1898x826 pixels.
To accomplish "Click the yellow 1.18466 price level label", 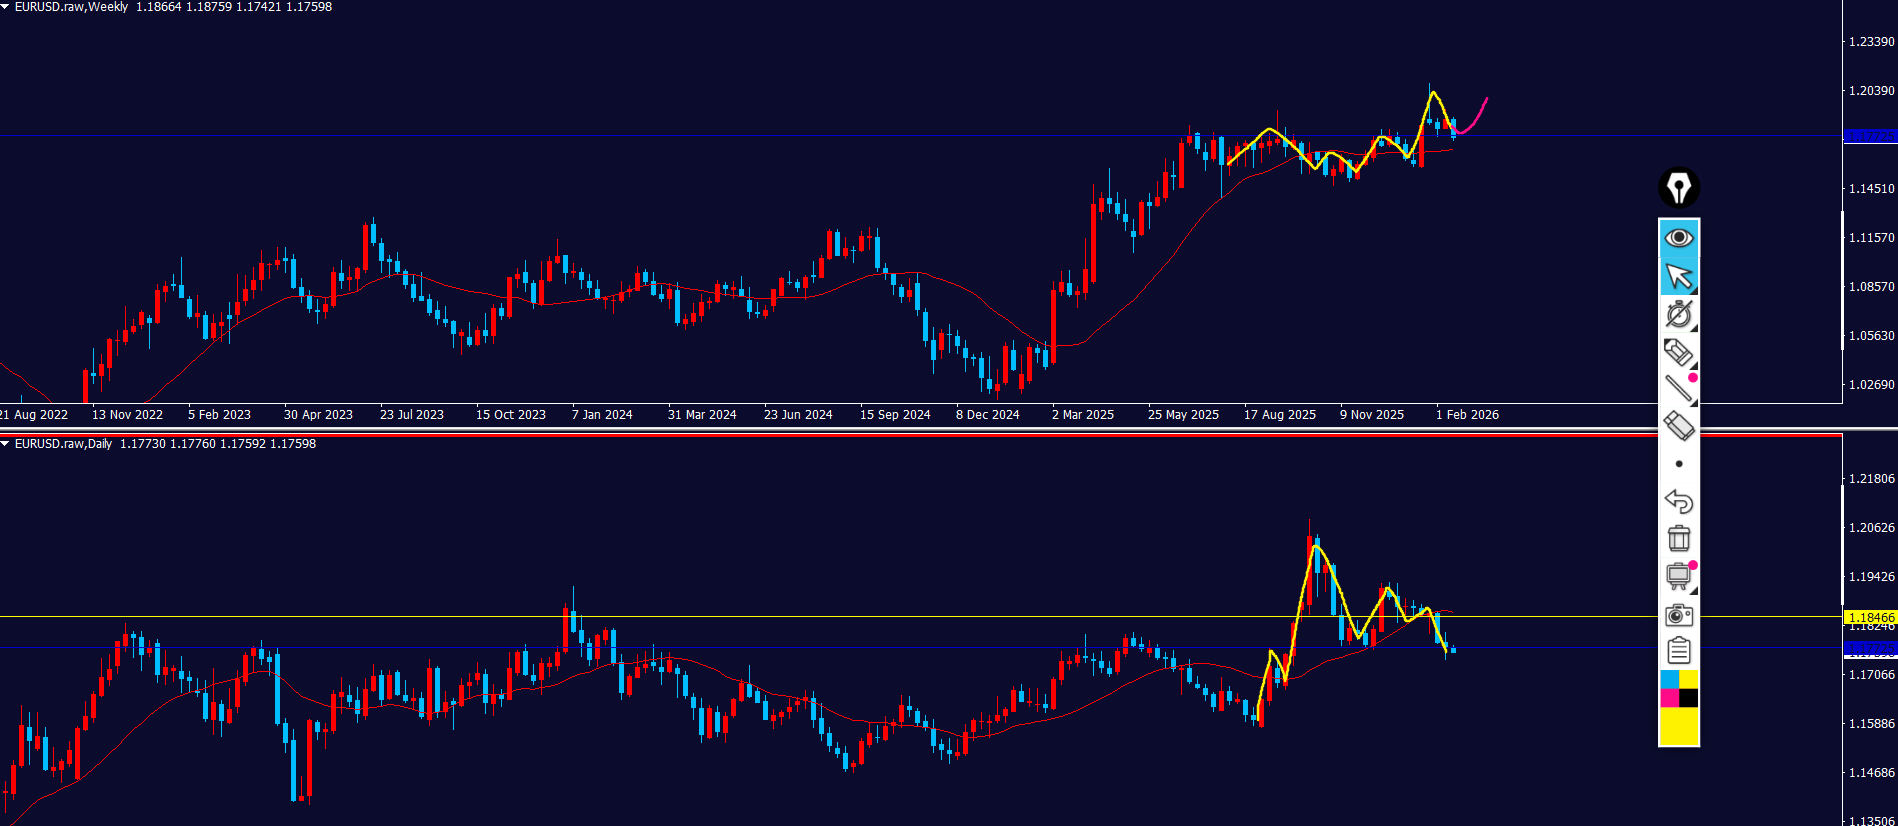I will coord(1869,618).
